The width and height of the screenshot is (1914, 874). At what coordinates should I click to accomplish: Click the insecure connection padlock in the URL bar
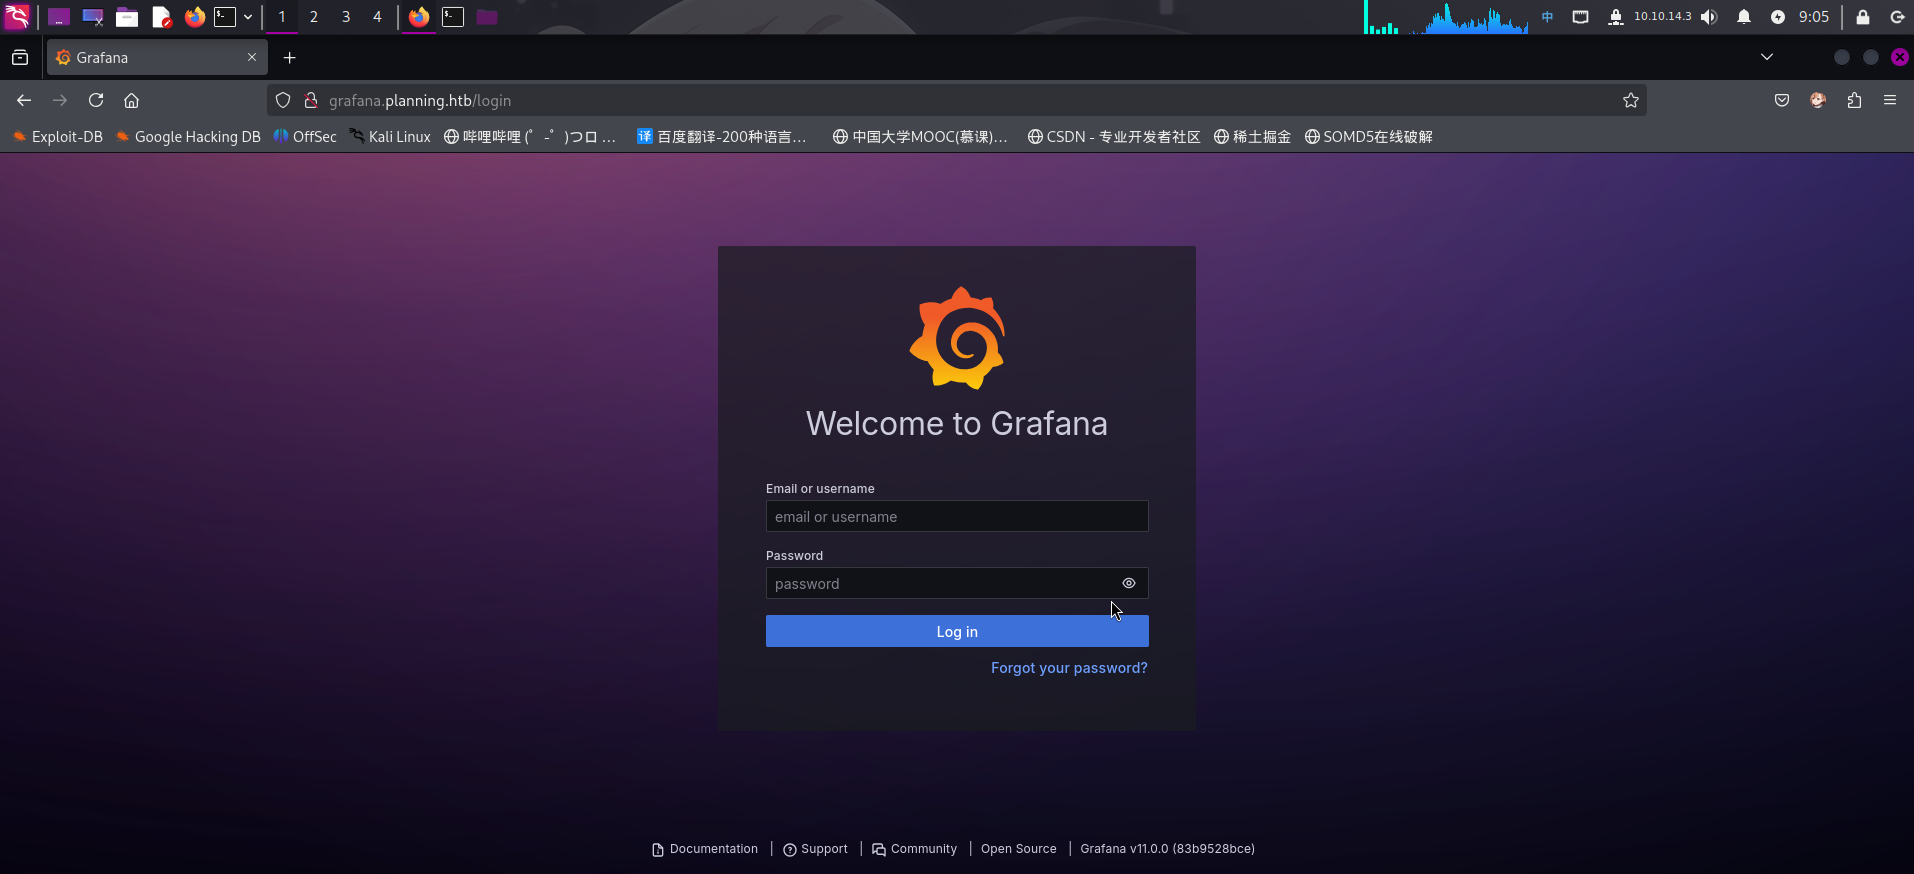tap(311, 100)
